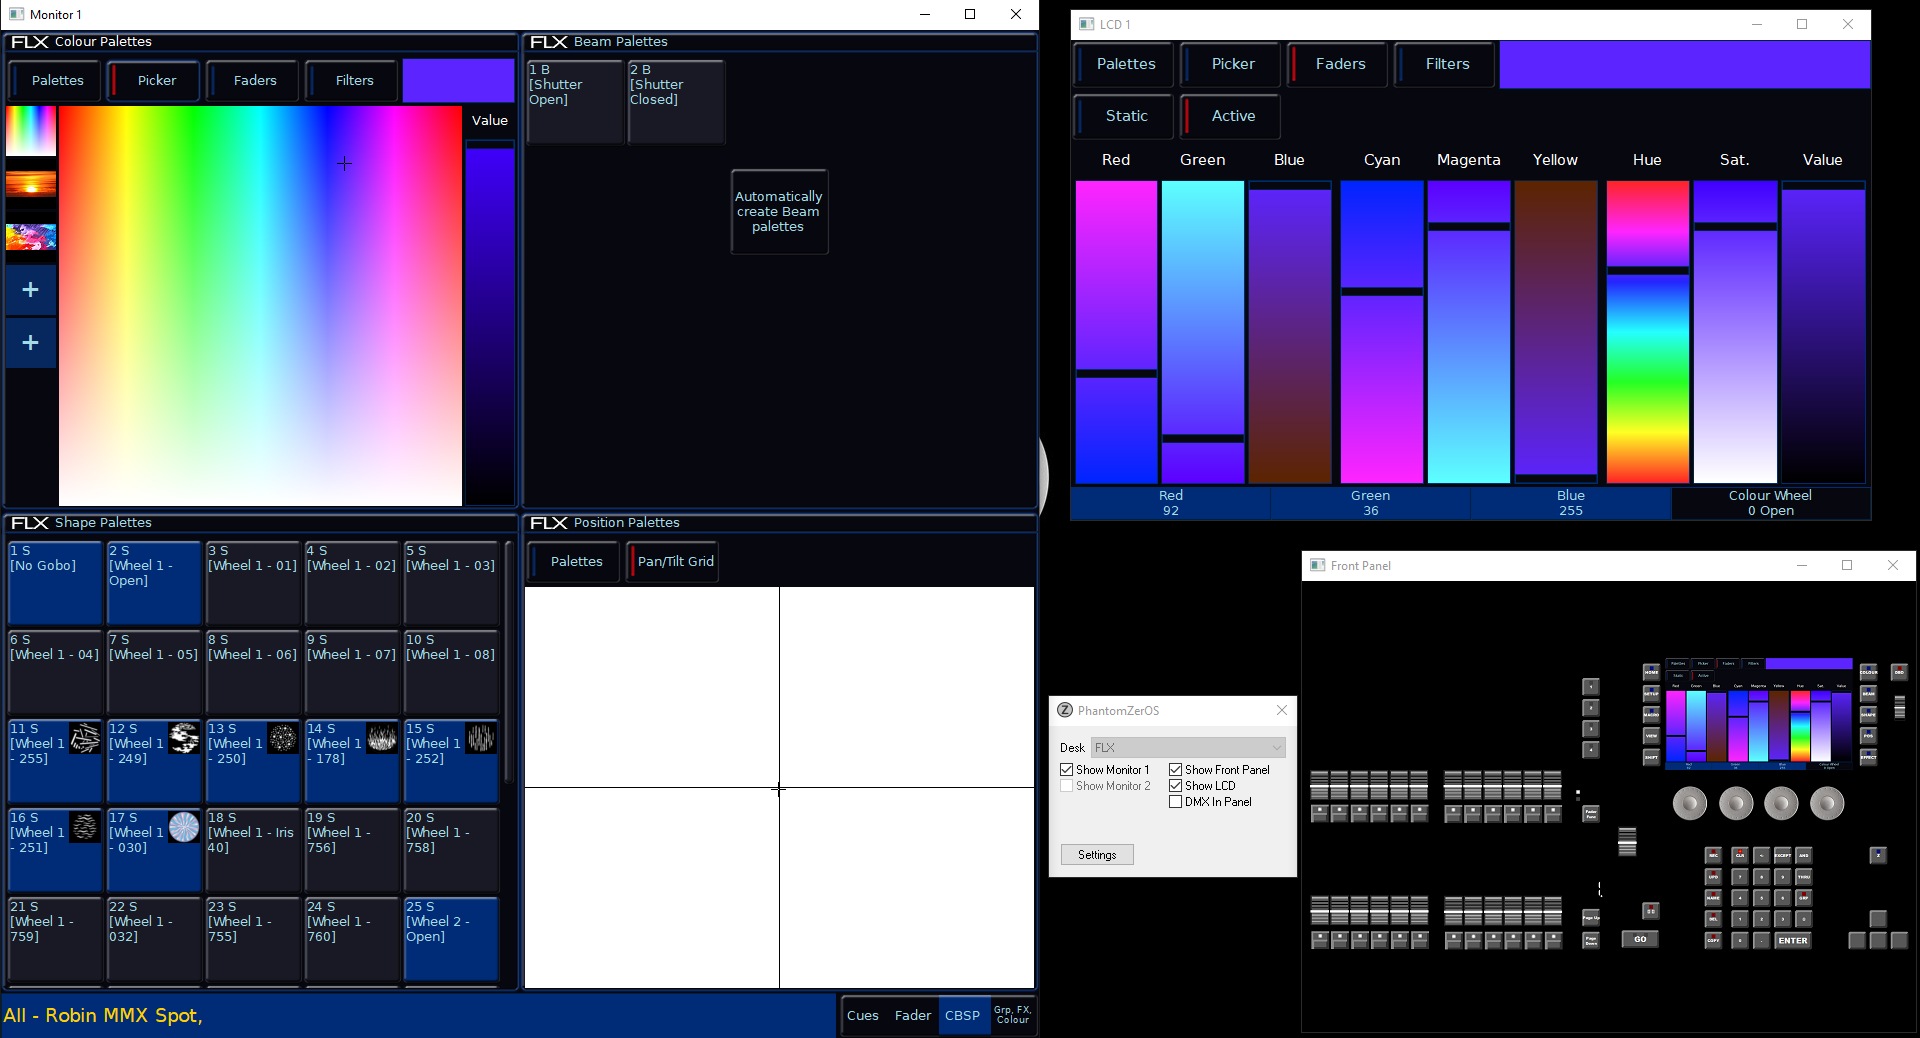Open the Desk FLX dropdown
Viewport: 1920px width, 1038px height.
[x=1188, y=747]
